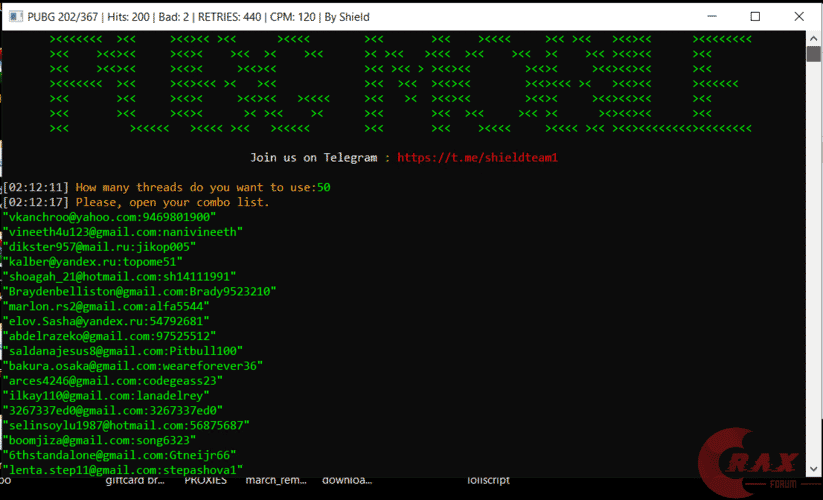Click the scrollbar down arrow
This screenshot has height=500, width=823.
tap(814, 469)
